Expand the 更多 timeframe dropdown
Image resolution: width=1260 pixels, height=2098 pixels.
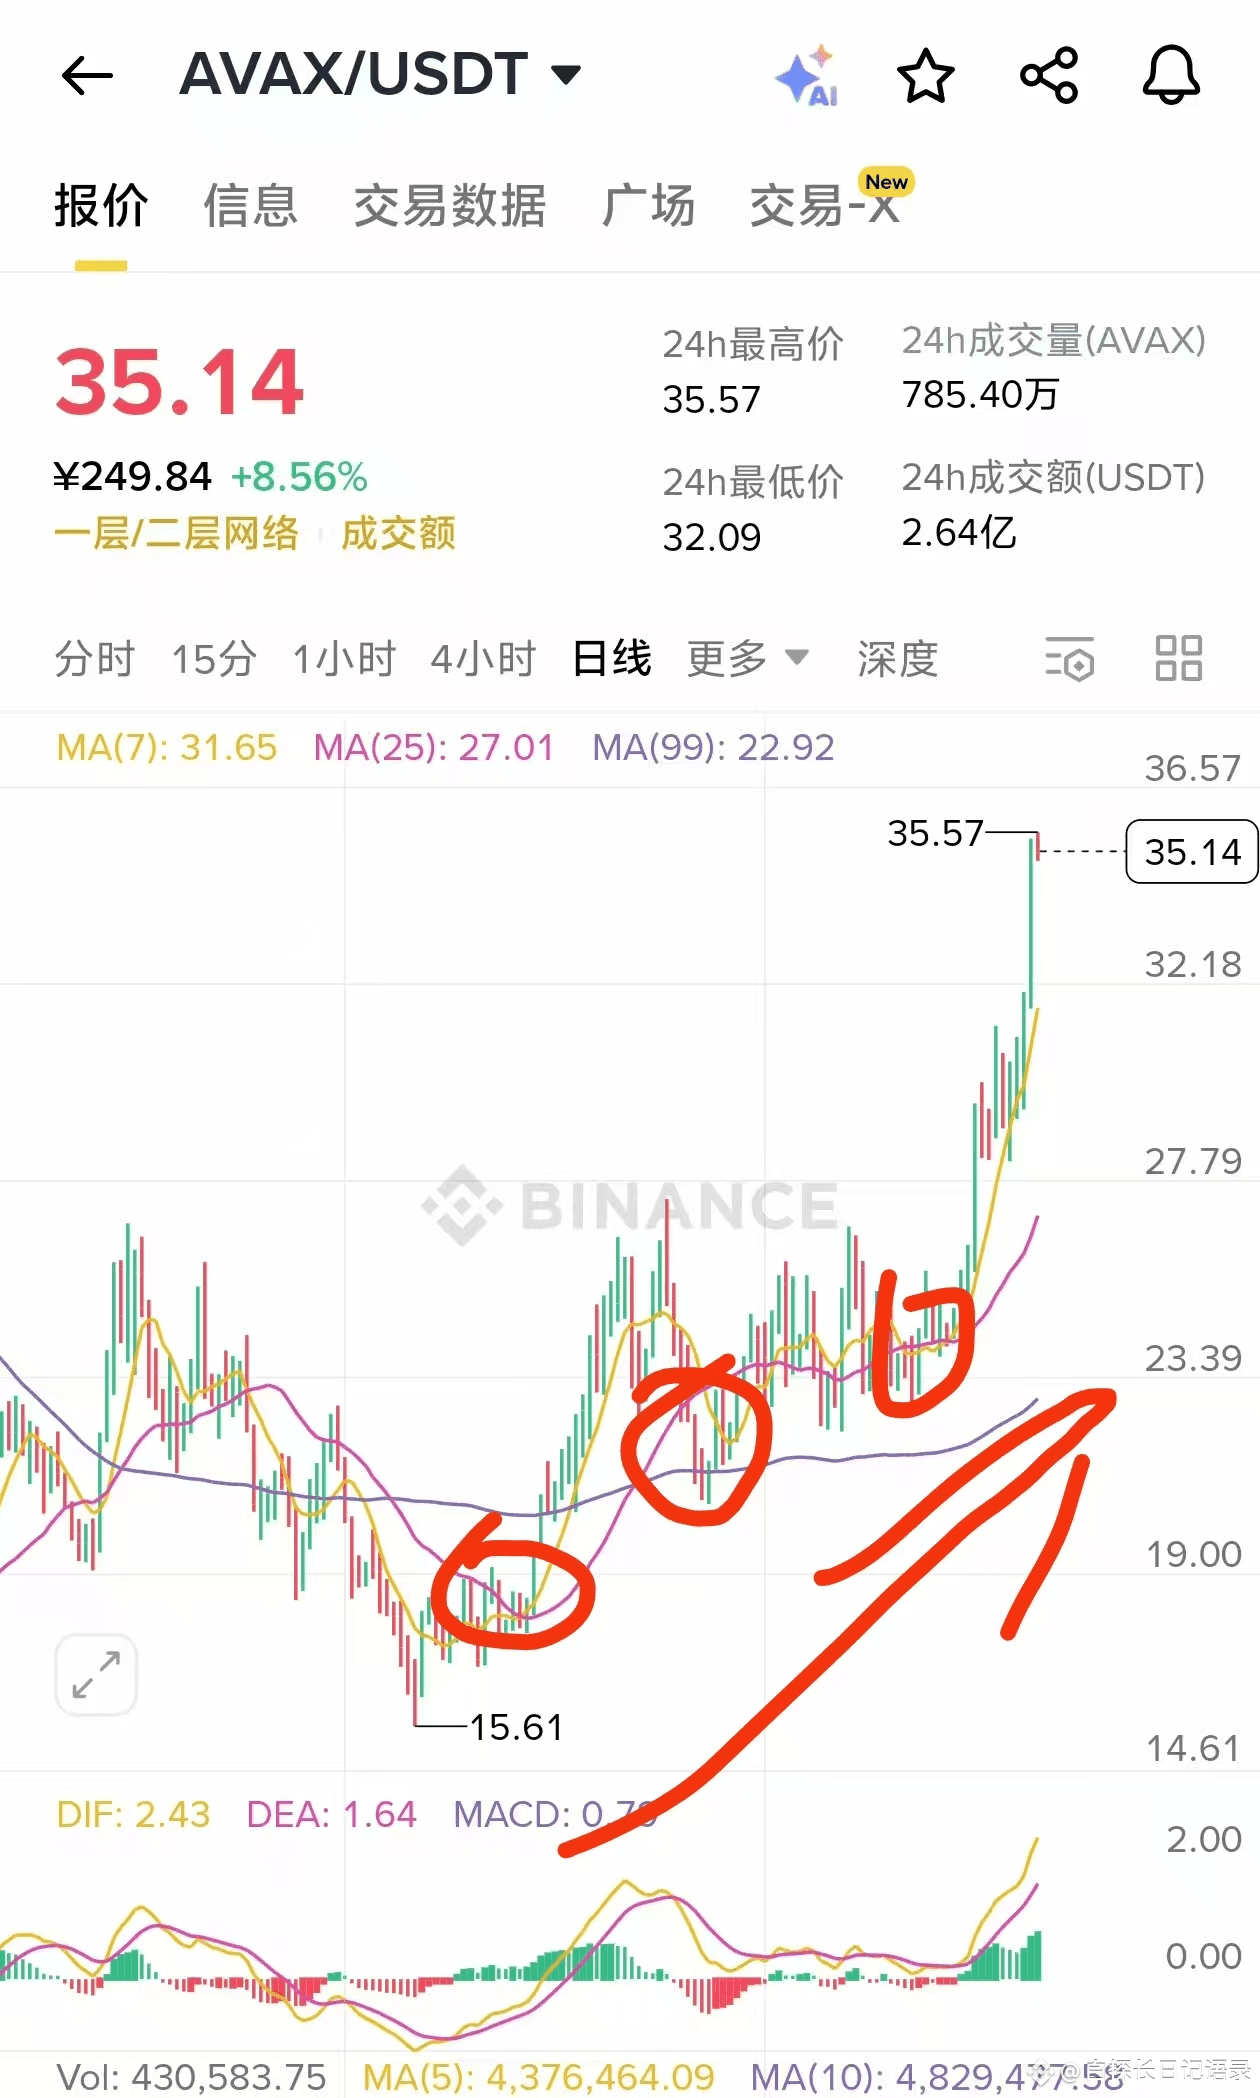[x=747, y=659]
